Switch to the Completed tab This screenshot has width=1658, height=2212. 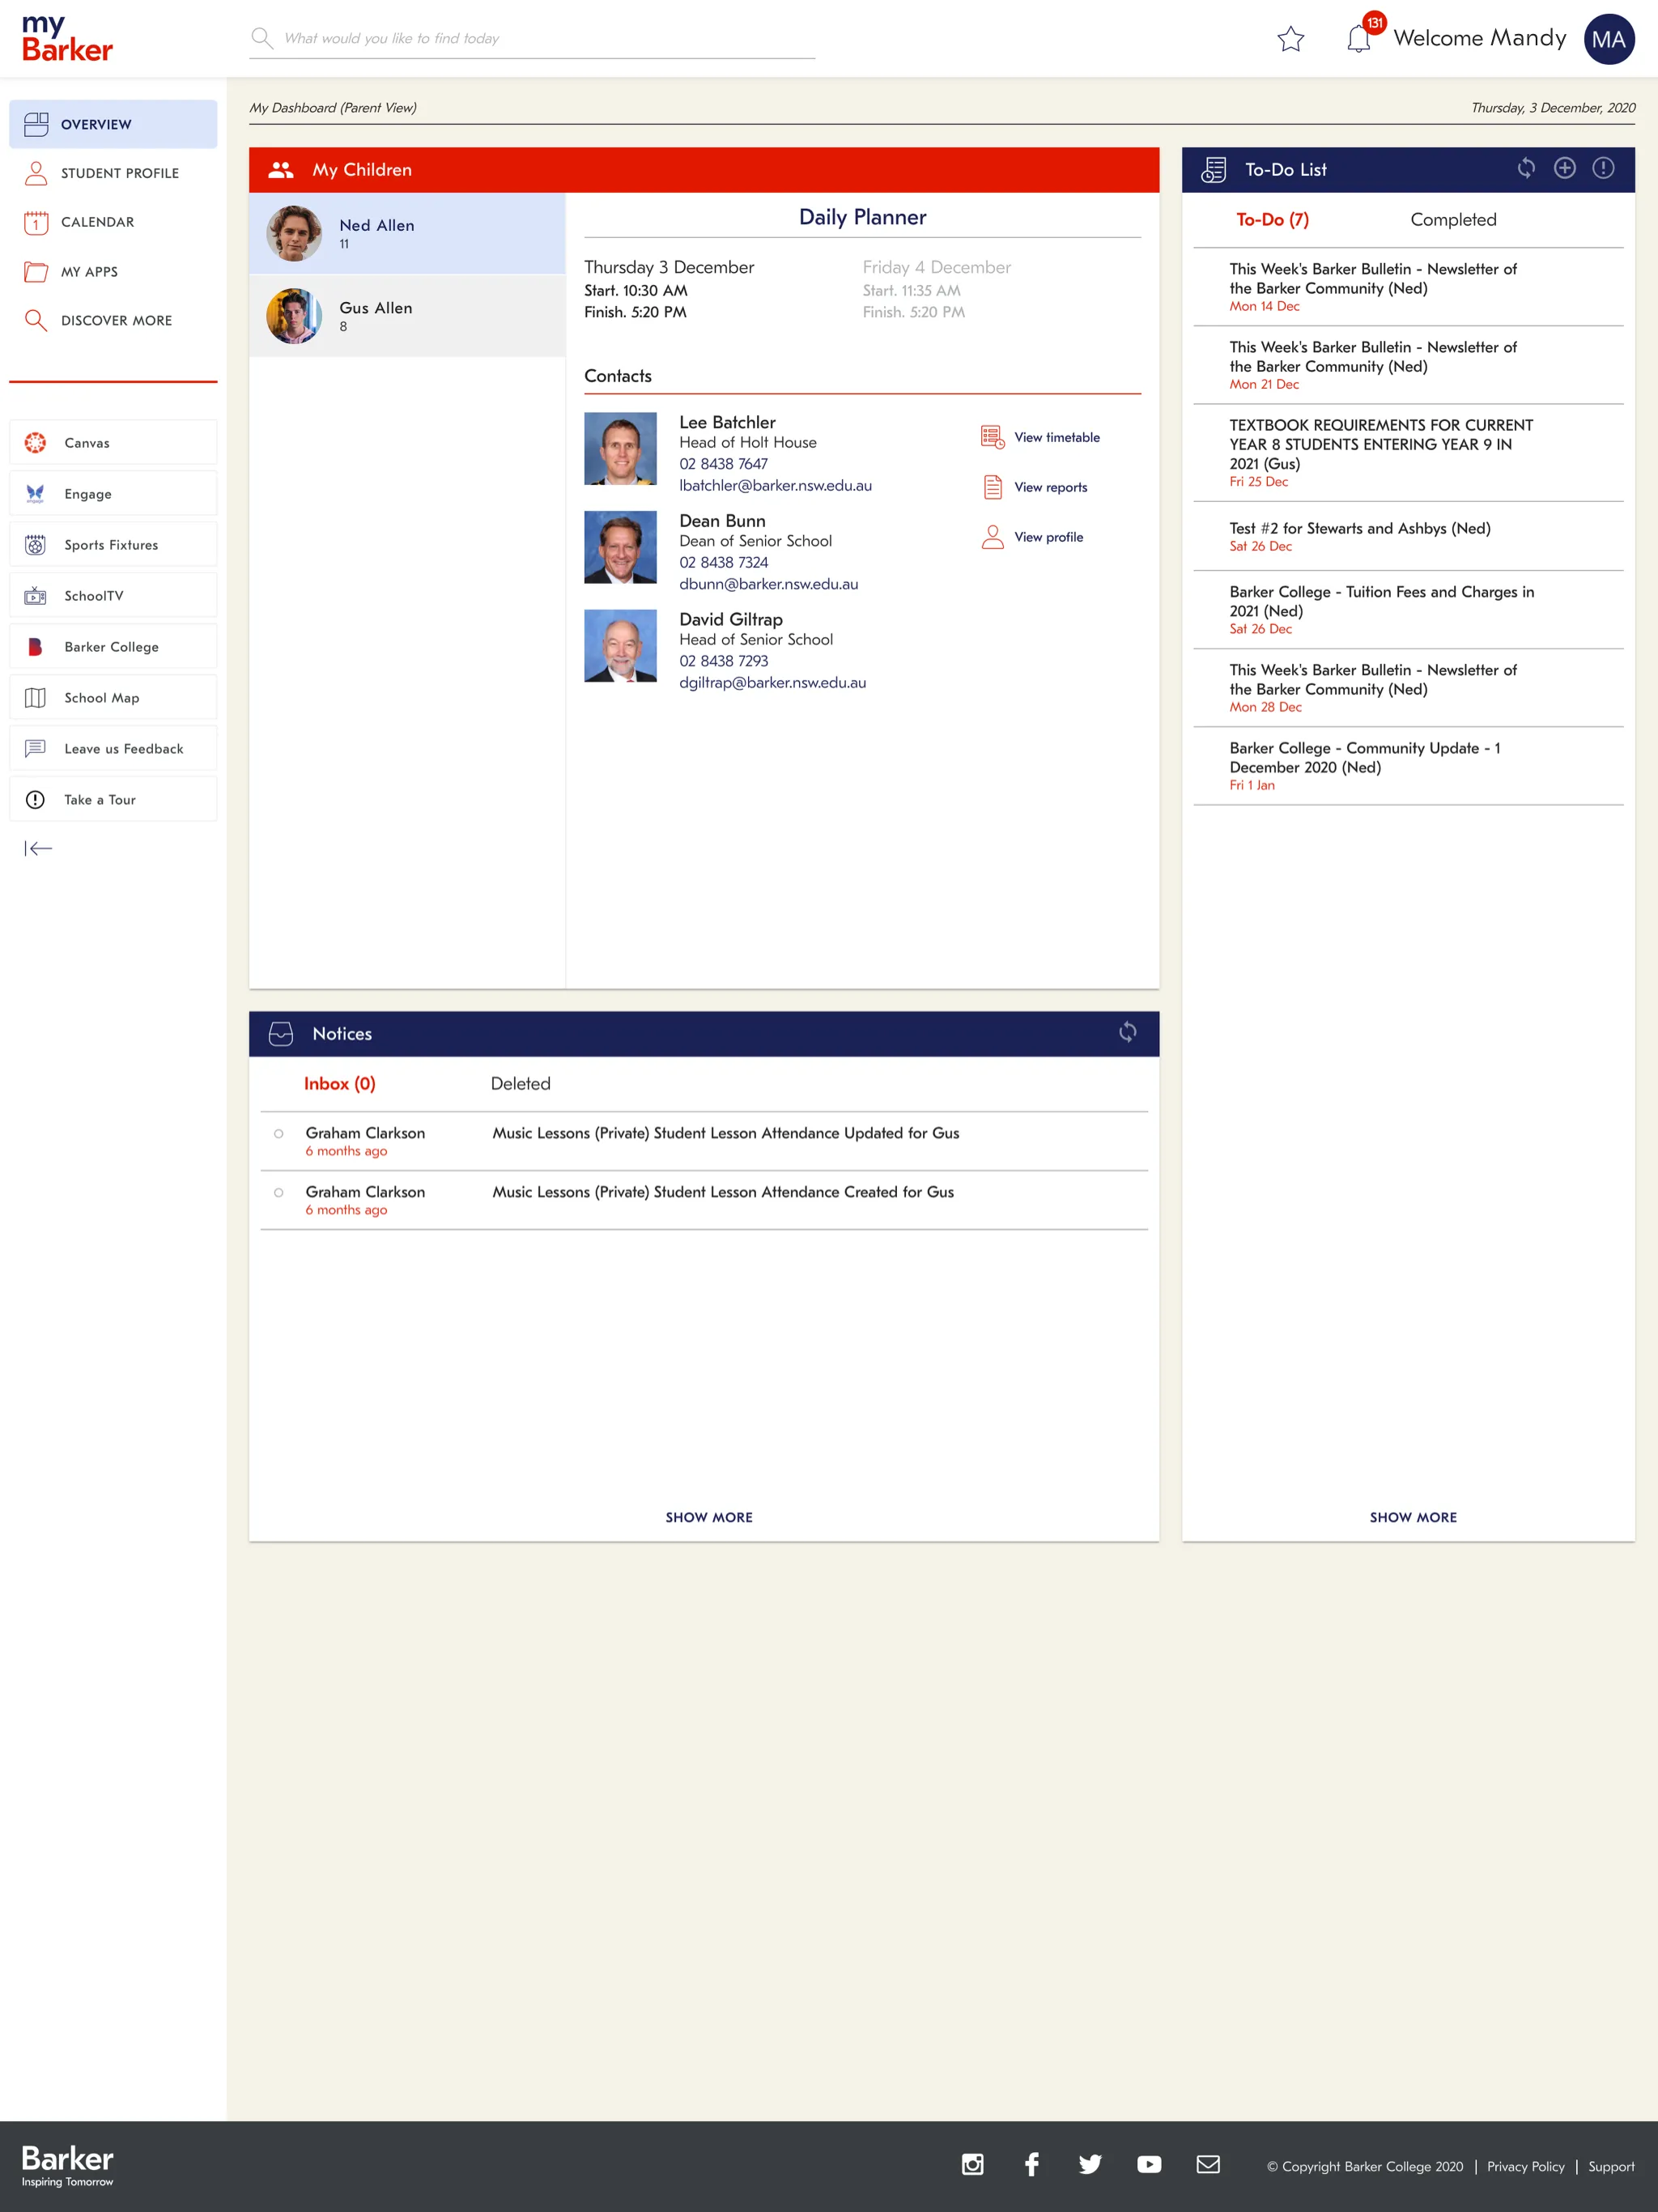pos(1452,219)
